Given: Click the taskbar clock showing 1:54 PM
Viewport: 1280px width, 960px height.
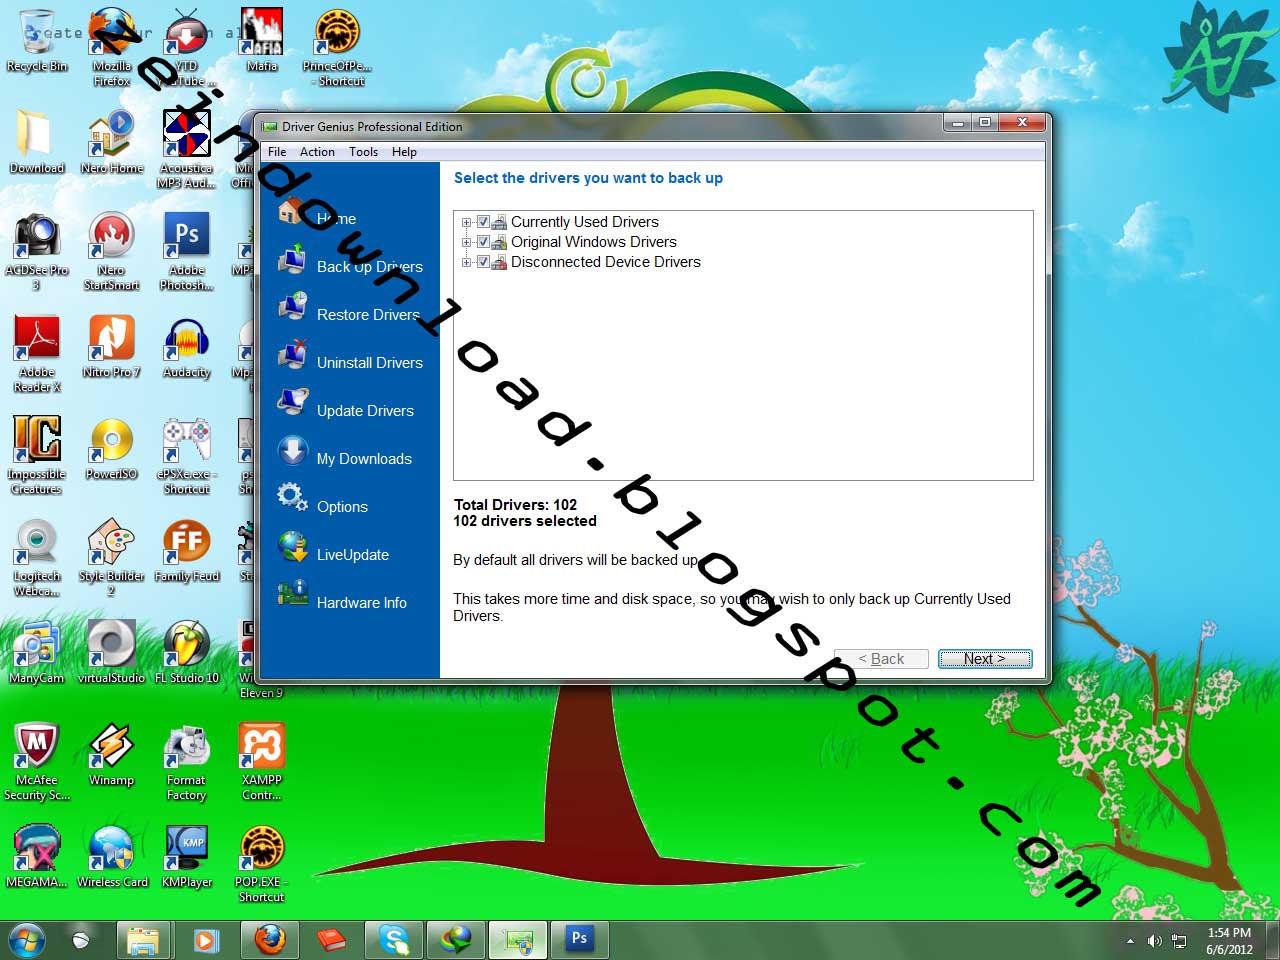Looking at the screenshot, I should (x=1229, y=941).
